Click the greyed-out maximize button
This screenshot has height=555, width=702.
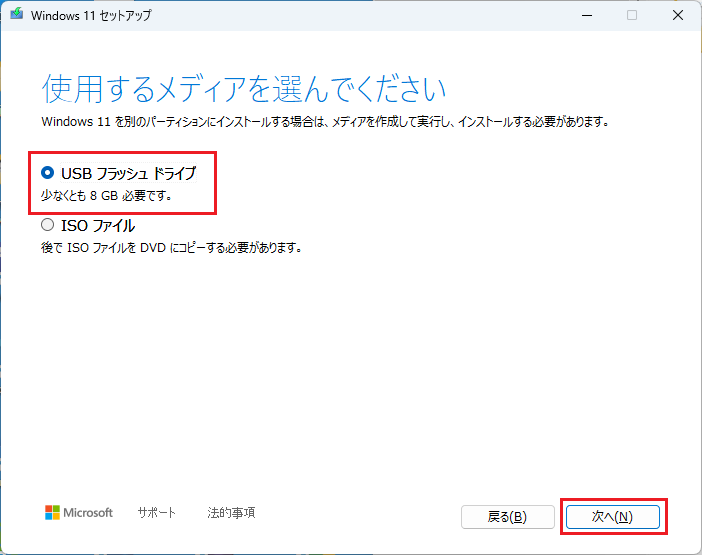[x=632, y=15]
